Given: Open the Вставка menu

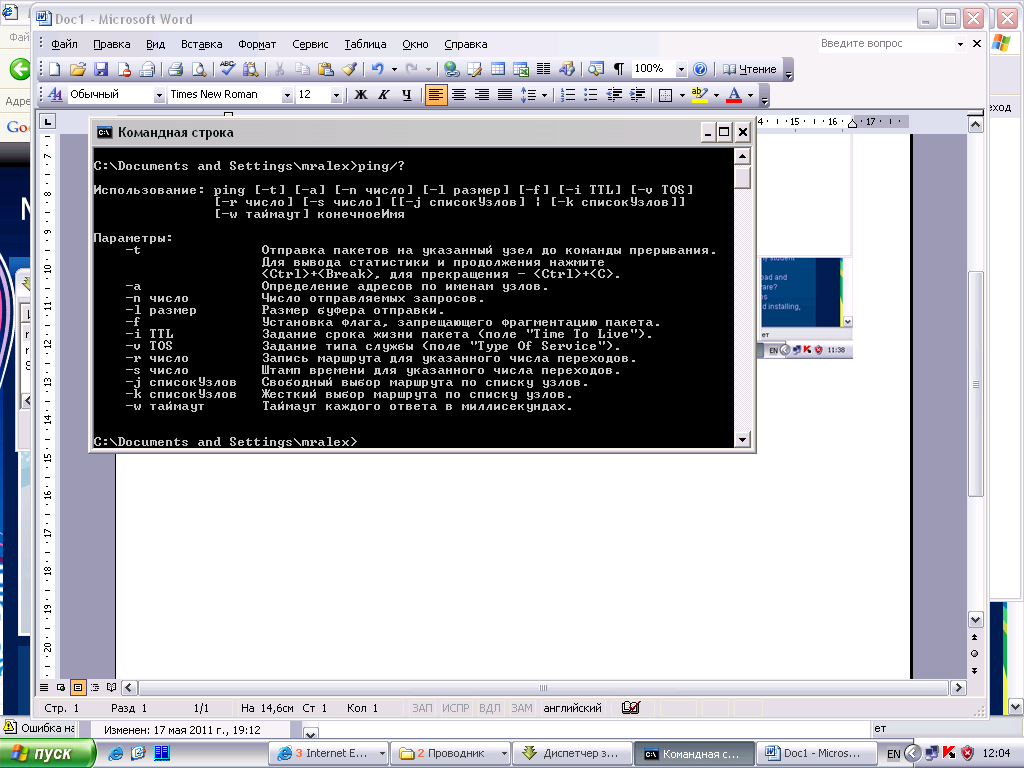Looking at the screenshot, I should point(202,44).
